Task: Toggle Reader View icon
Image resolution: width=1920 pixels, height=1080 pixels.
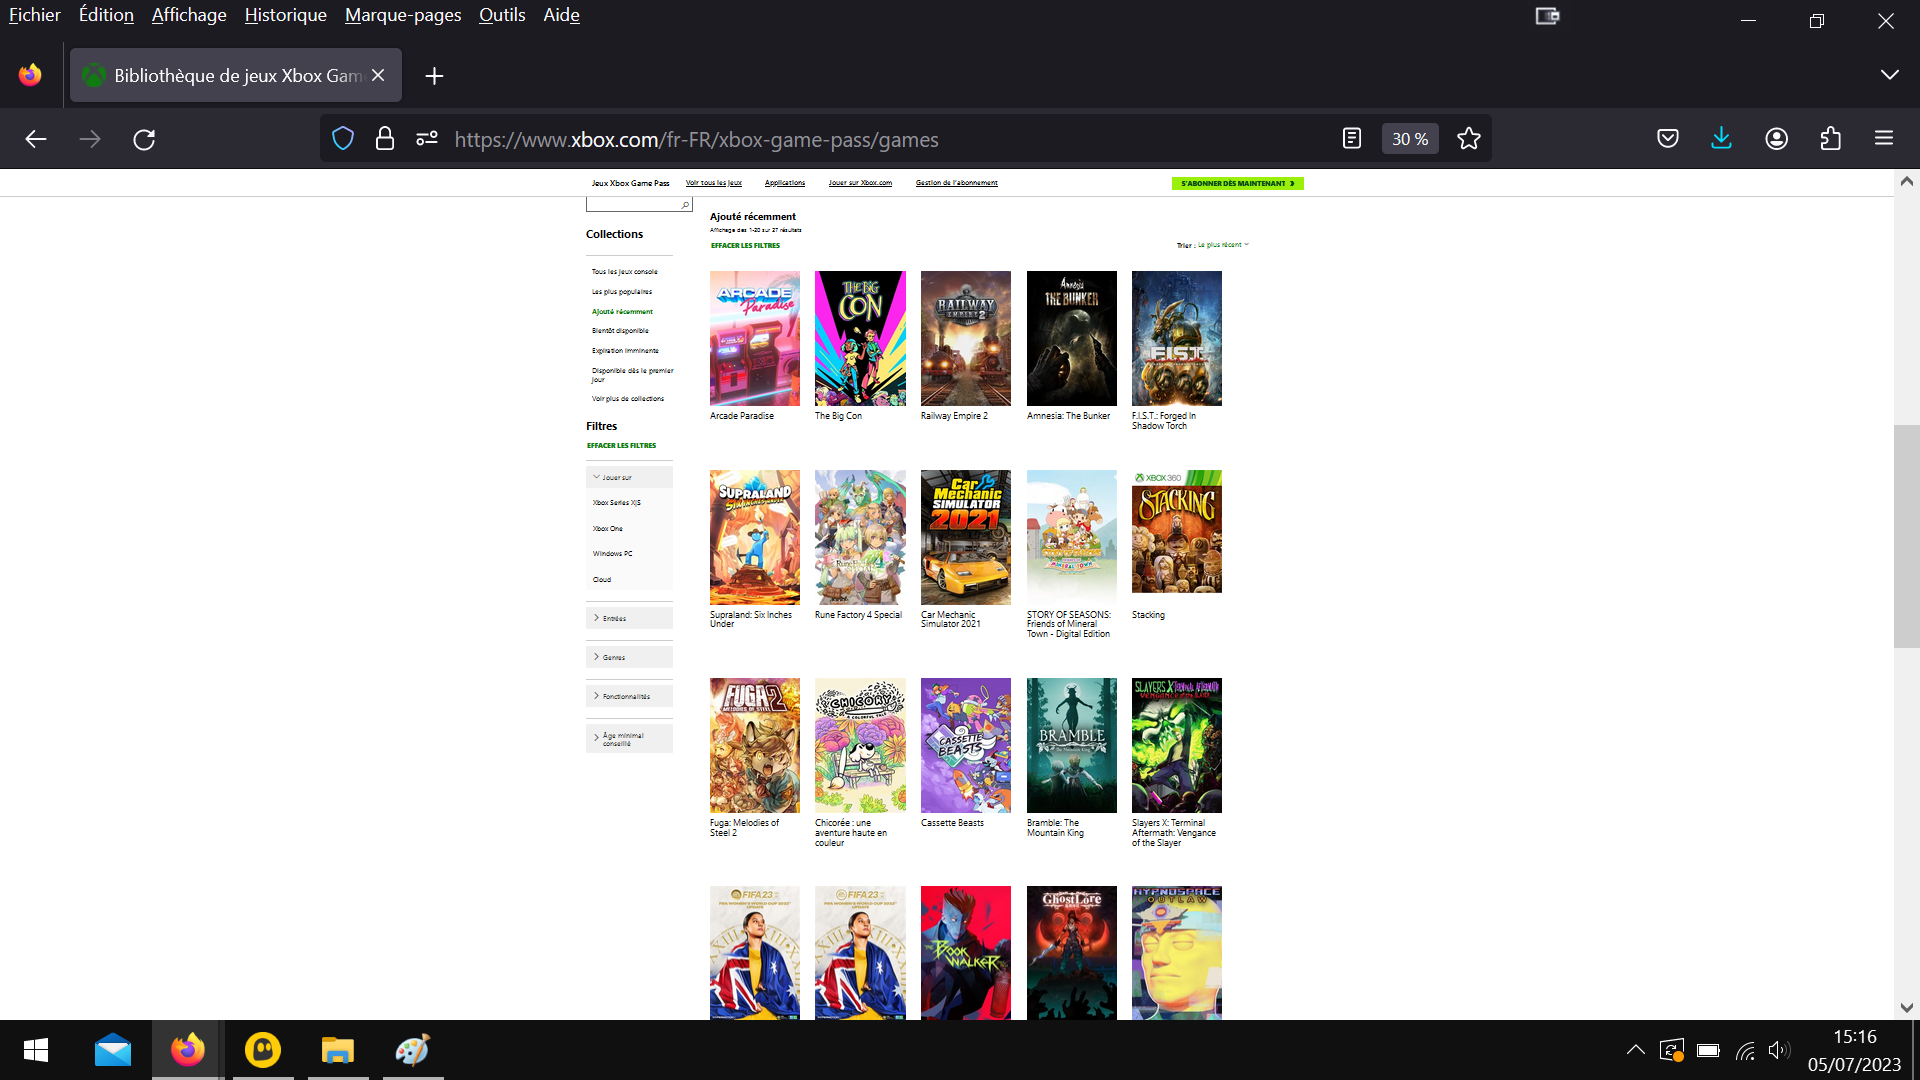Action: (x=1352, y=139)
